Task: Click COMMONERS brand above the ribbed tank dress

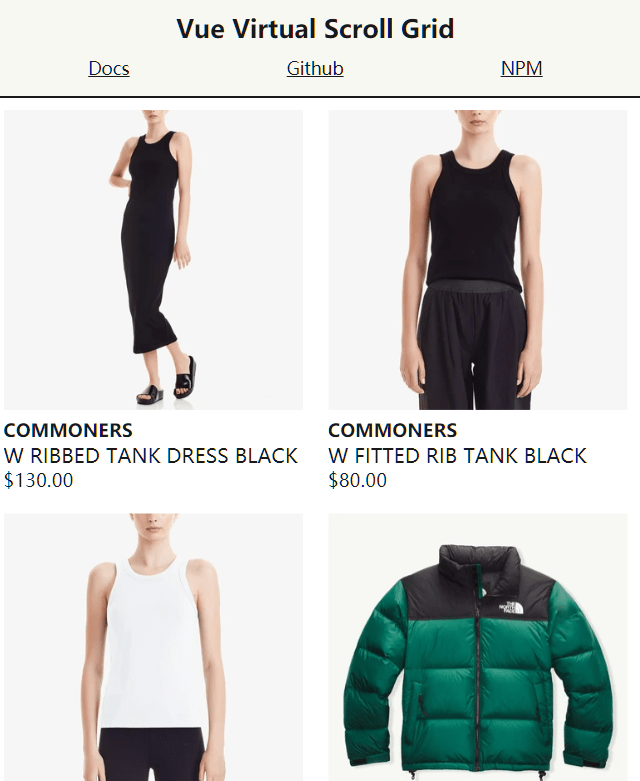Action: [68, 430]
